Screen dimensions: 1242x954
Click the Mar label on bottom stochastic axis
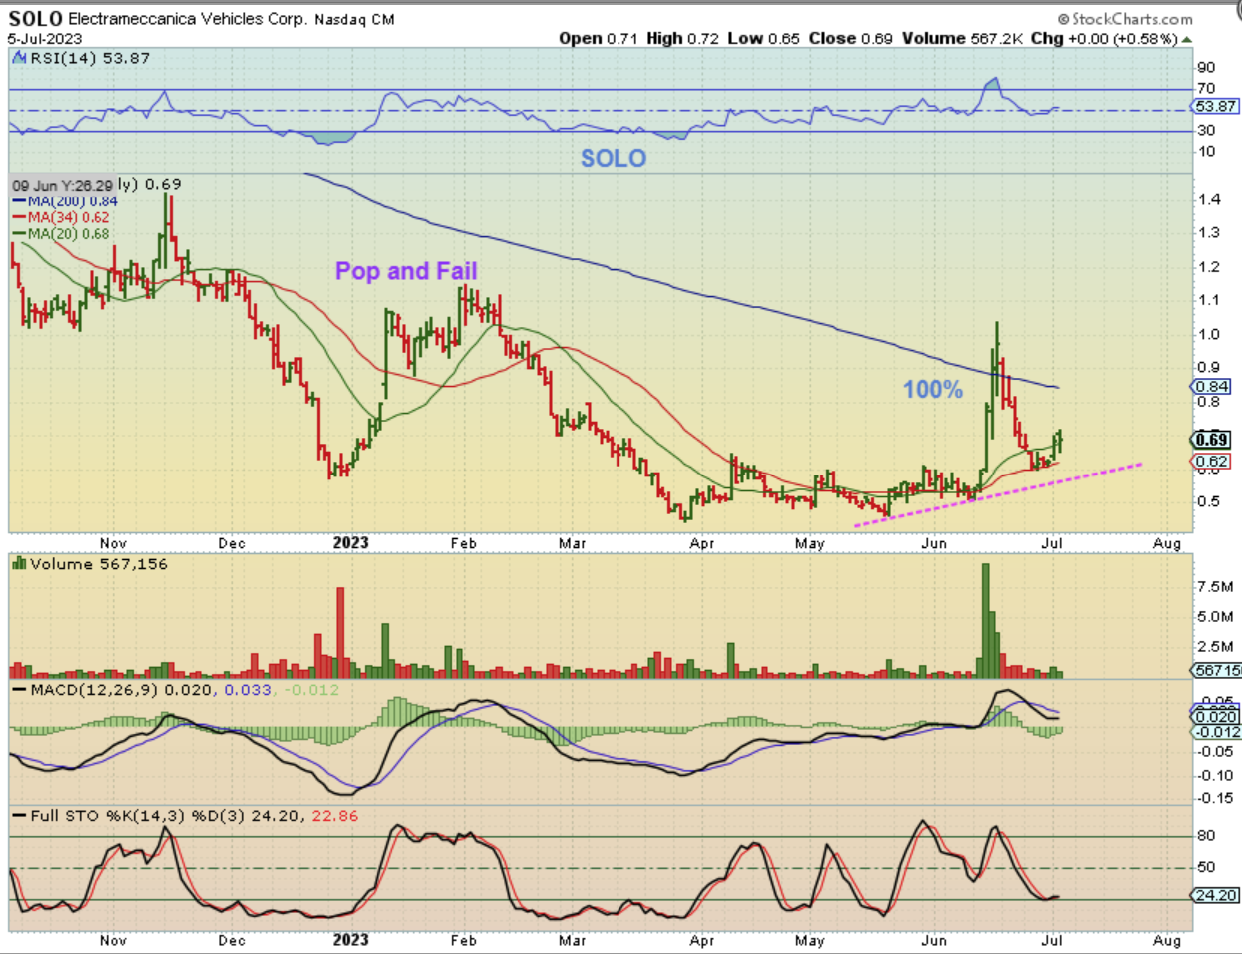572,940
